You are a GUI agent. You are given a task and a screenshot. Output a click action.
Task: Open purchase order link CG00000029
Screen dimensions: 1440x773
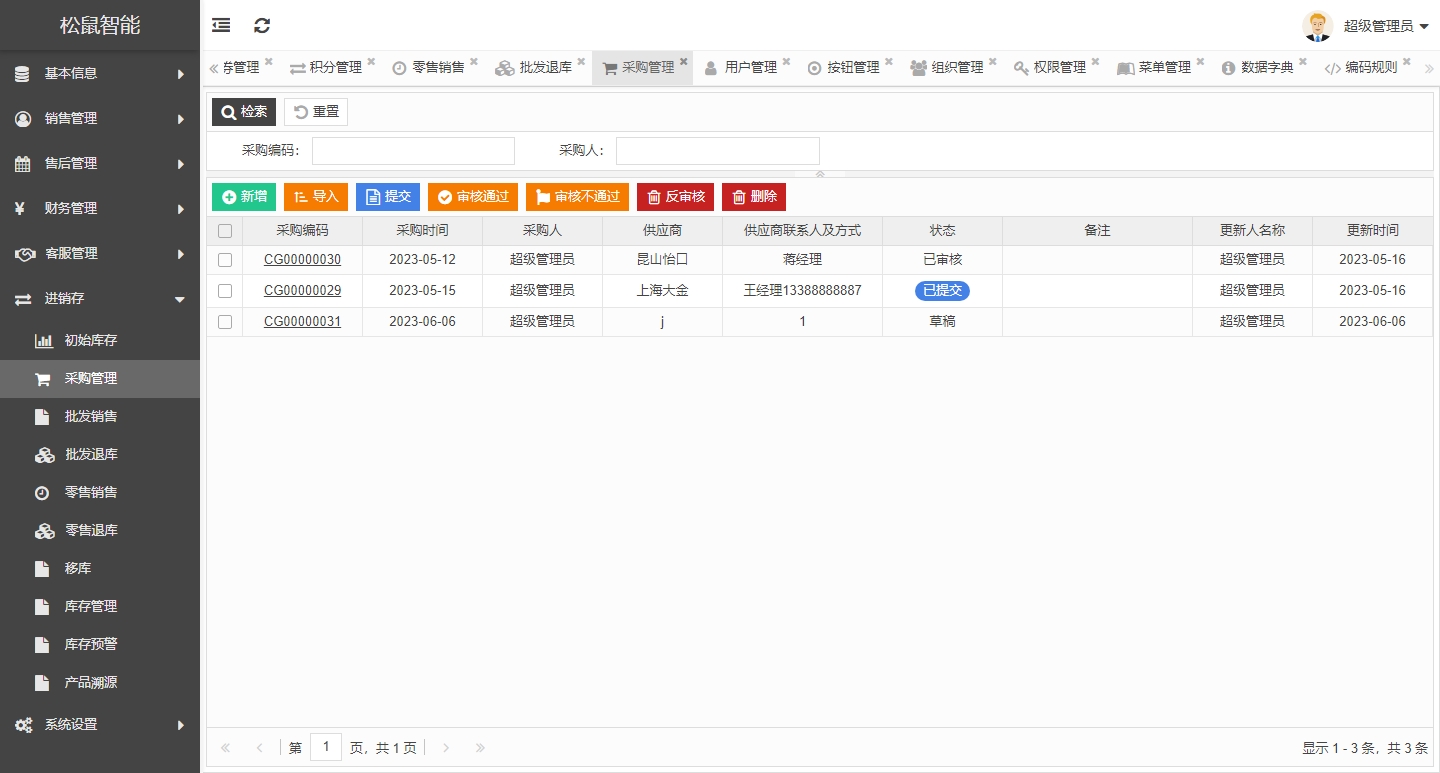302,291
